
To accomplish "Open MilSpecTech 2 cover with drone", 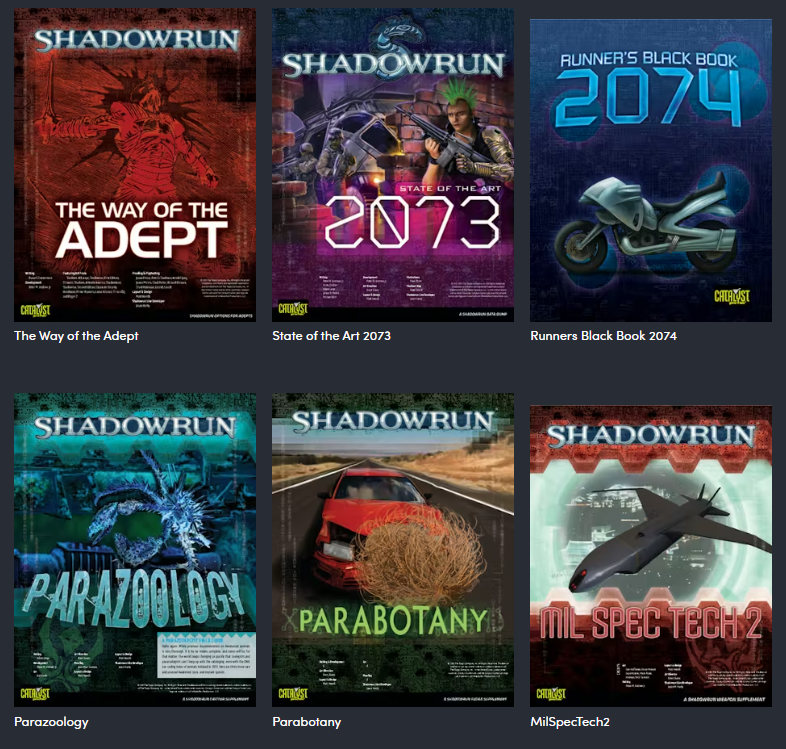I will 651,556.
